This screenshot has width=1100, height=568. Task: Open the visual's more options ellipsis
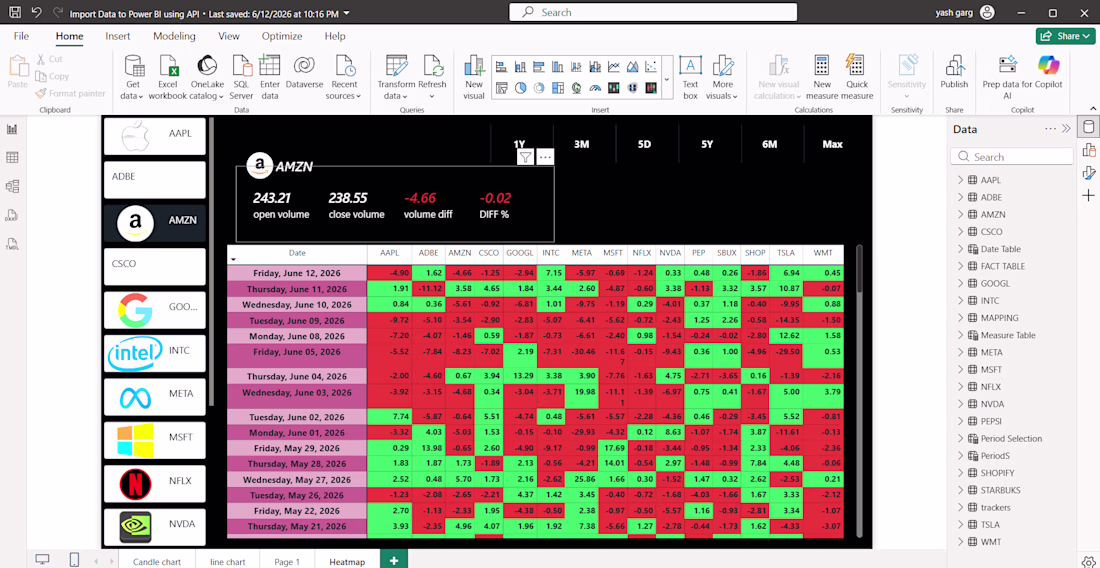pyautogui.click(x=545, y=157)
